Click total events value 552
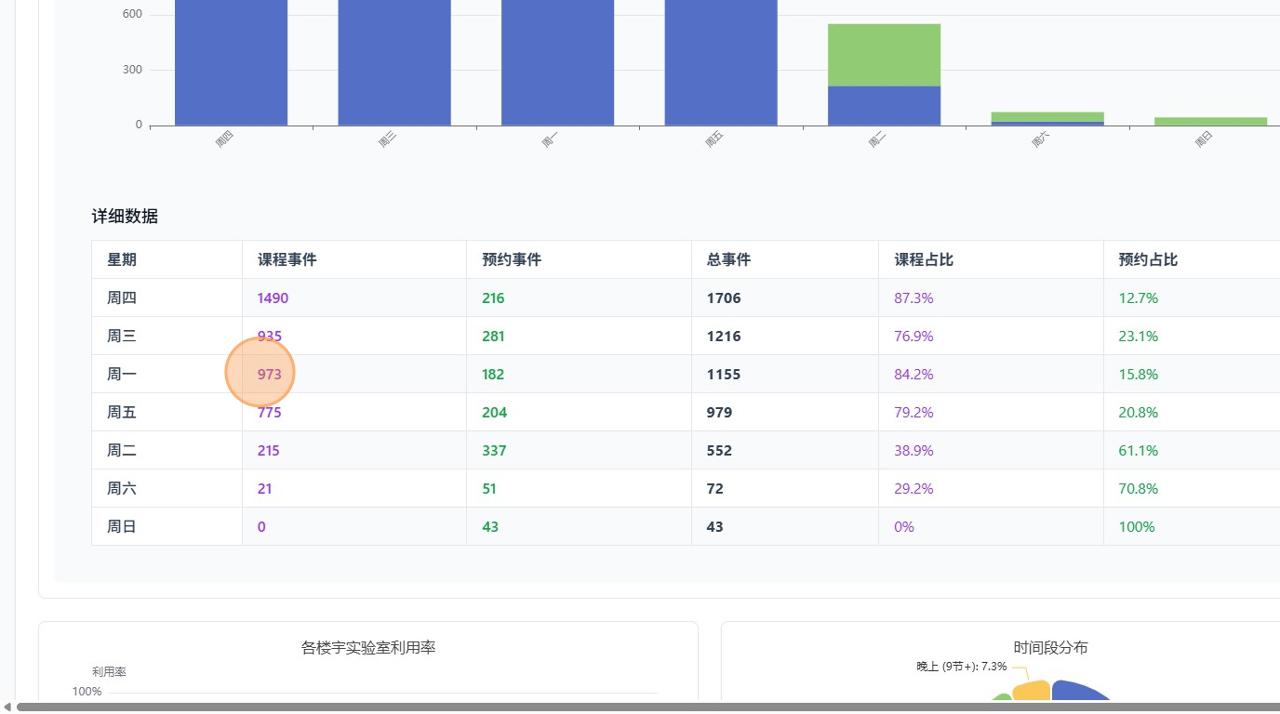Viewport: 1280px width, 714px height. 719,450
